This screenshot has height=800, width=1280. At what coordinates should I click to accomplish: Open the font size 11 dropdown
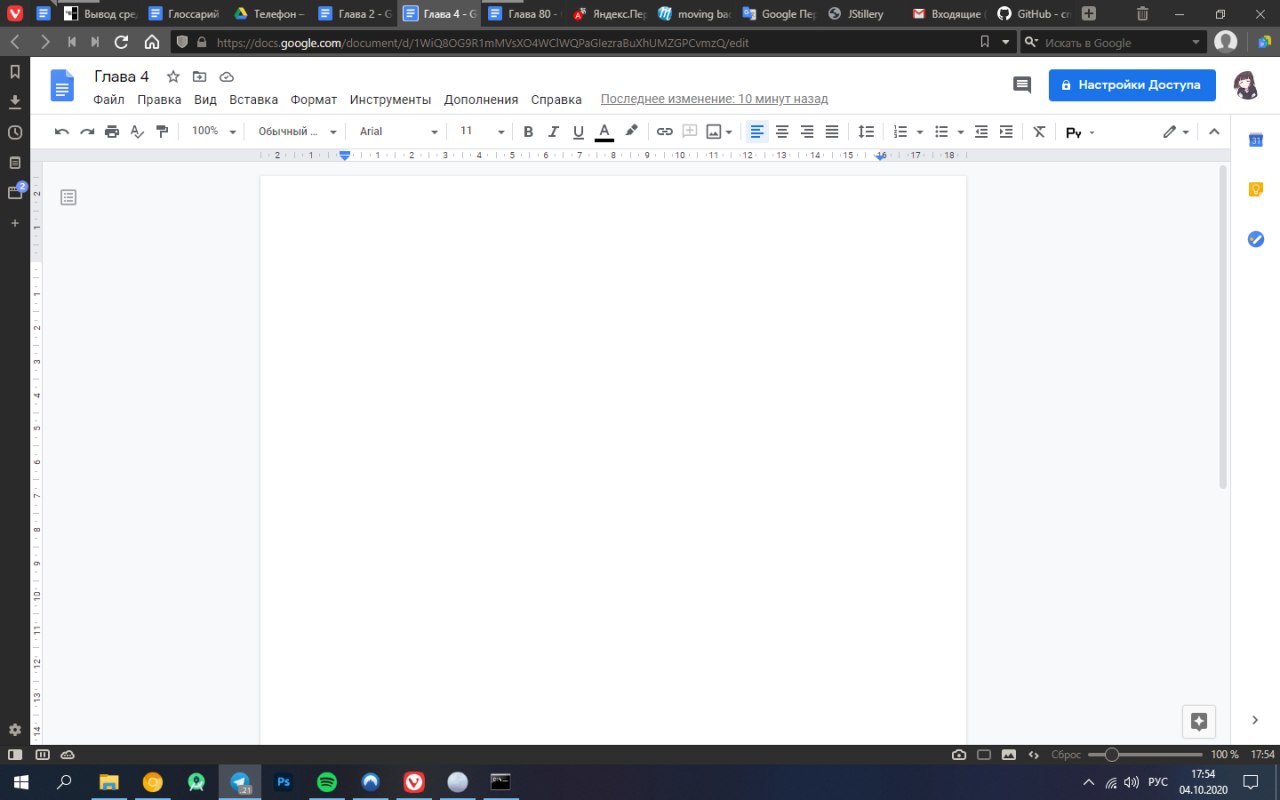482,131
